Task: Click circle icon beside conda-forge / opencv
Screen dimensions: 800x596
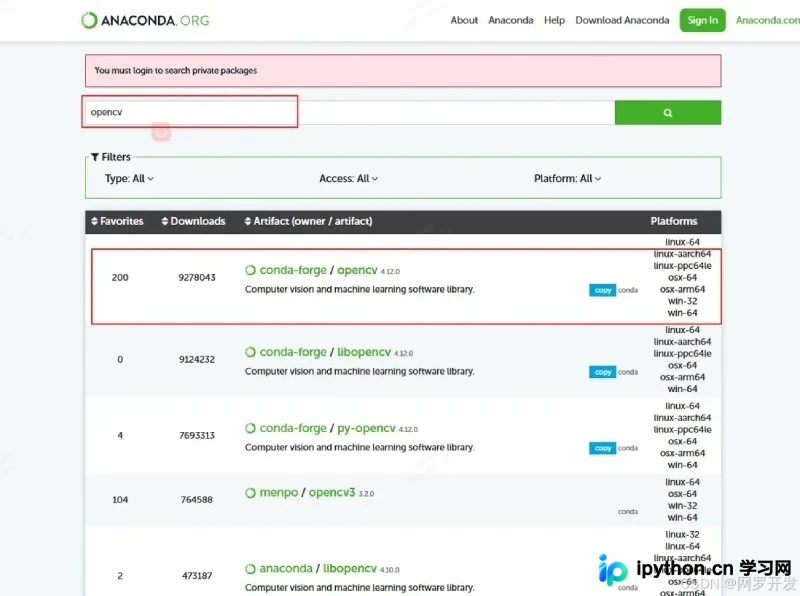Action: 250,270
